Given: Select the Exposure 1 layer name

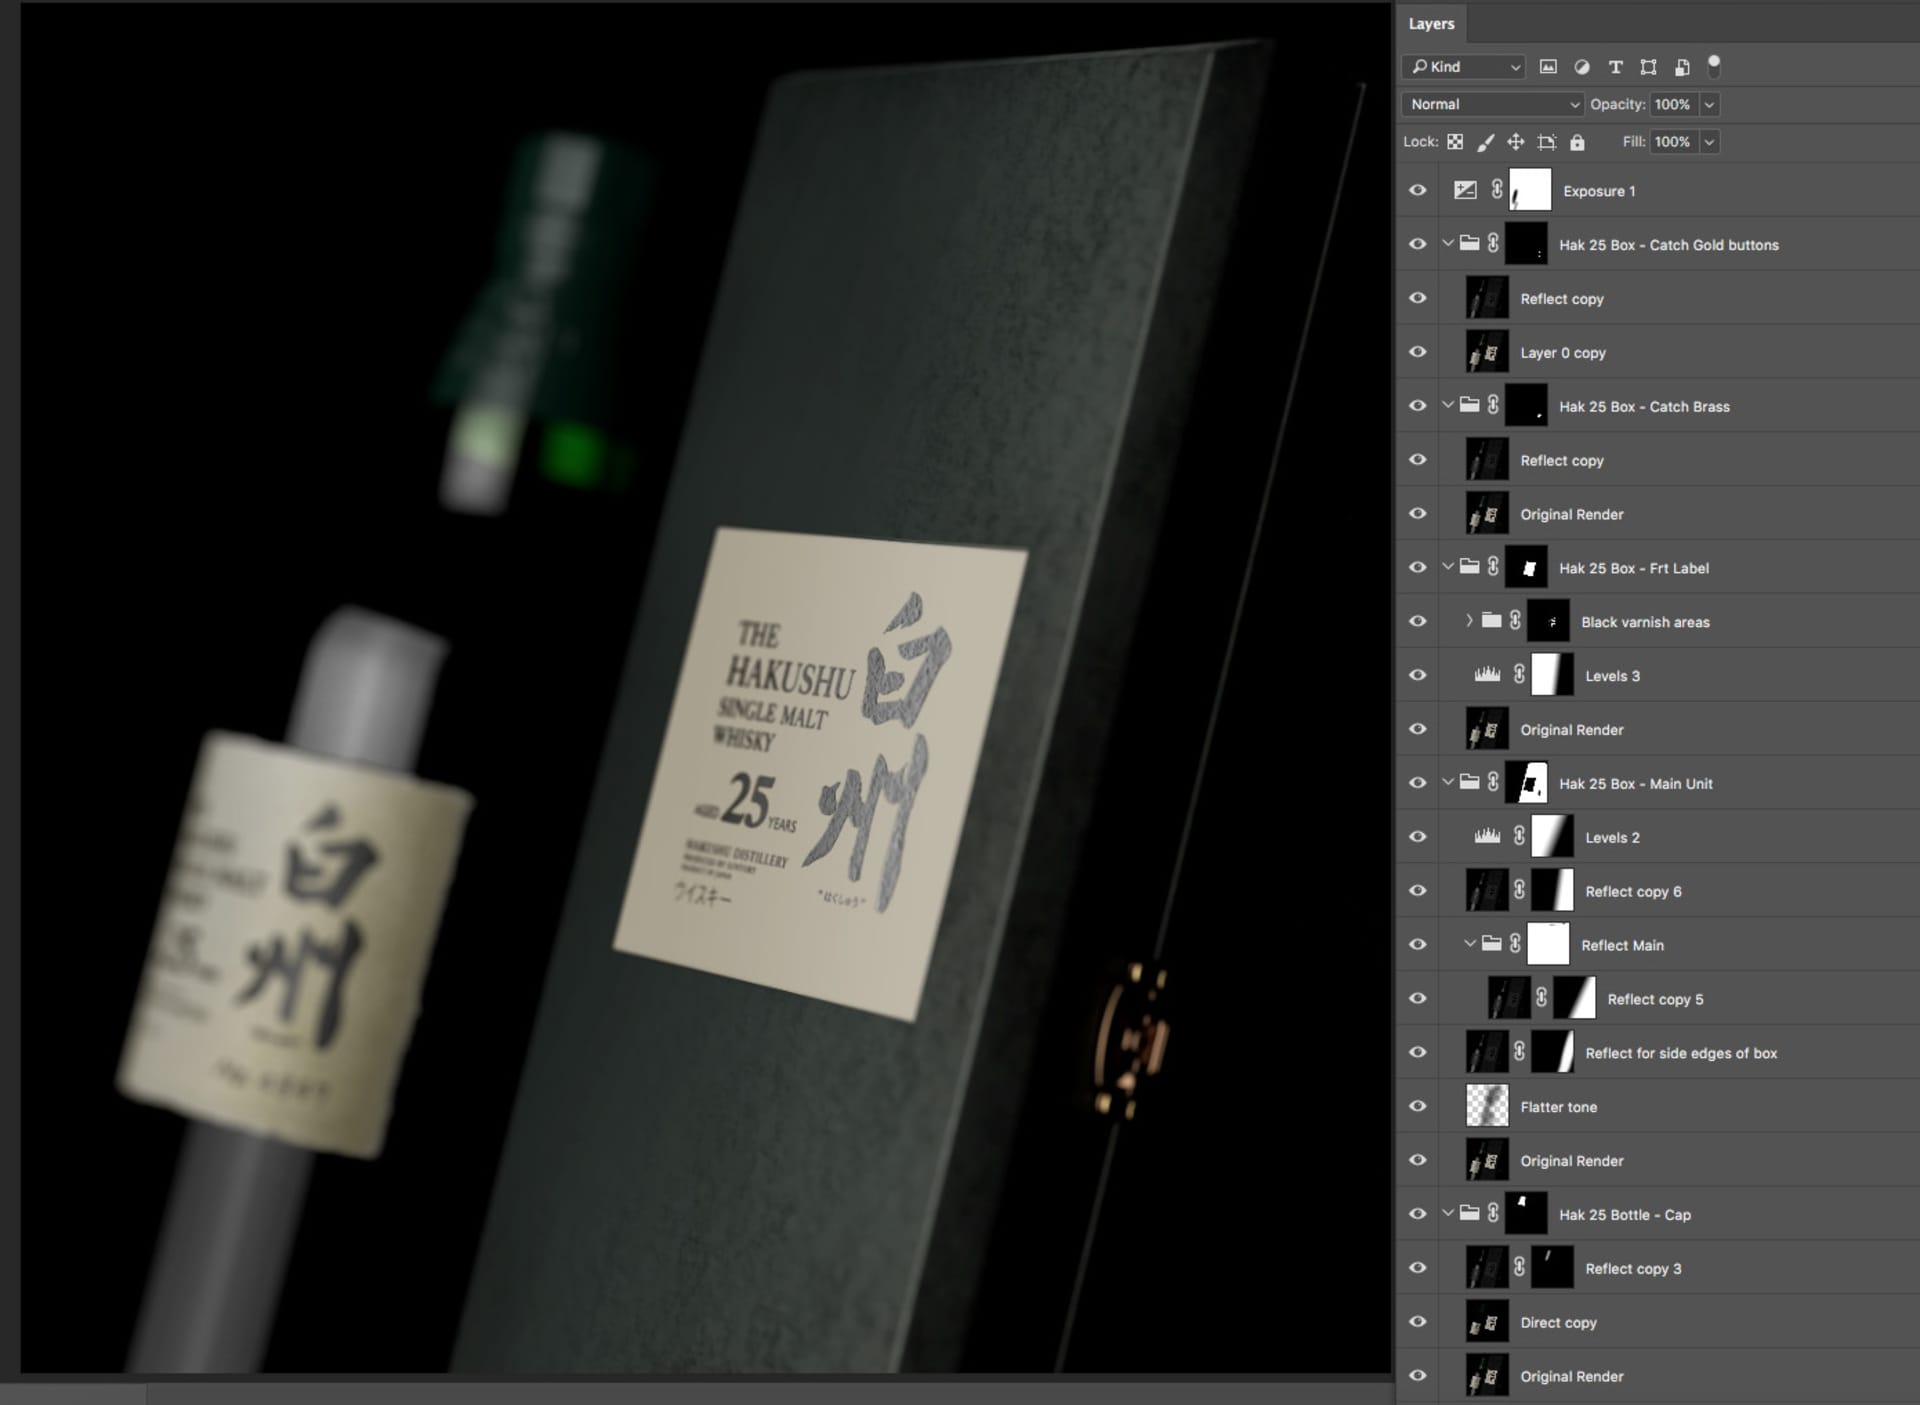Looking at the screenshot, I should point(1599,191).
